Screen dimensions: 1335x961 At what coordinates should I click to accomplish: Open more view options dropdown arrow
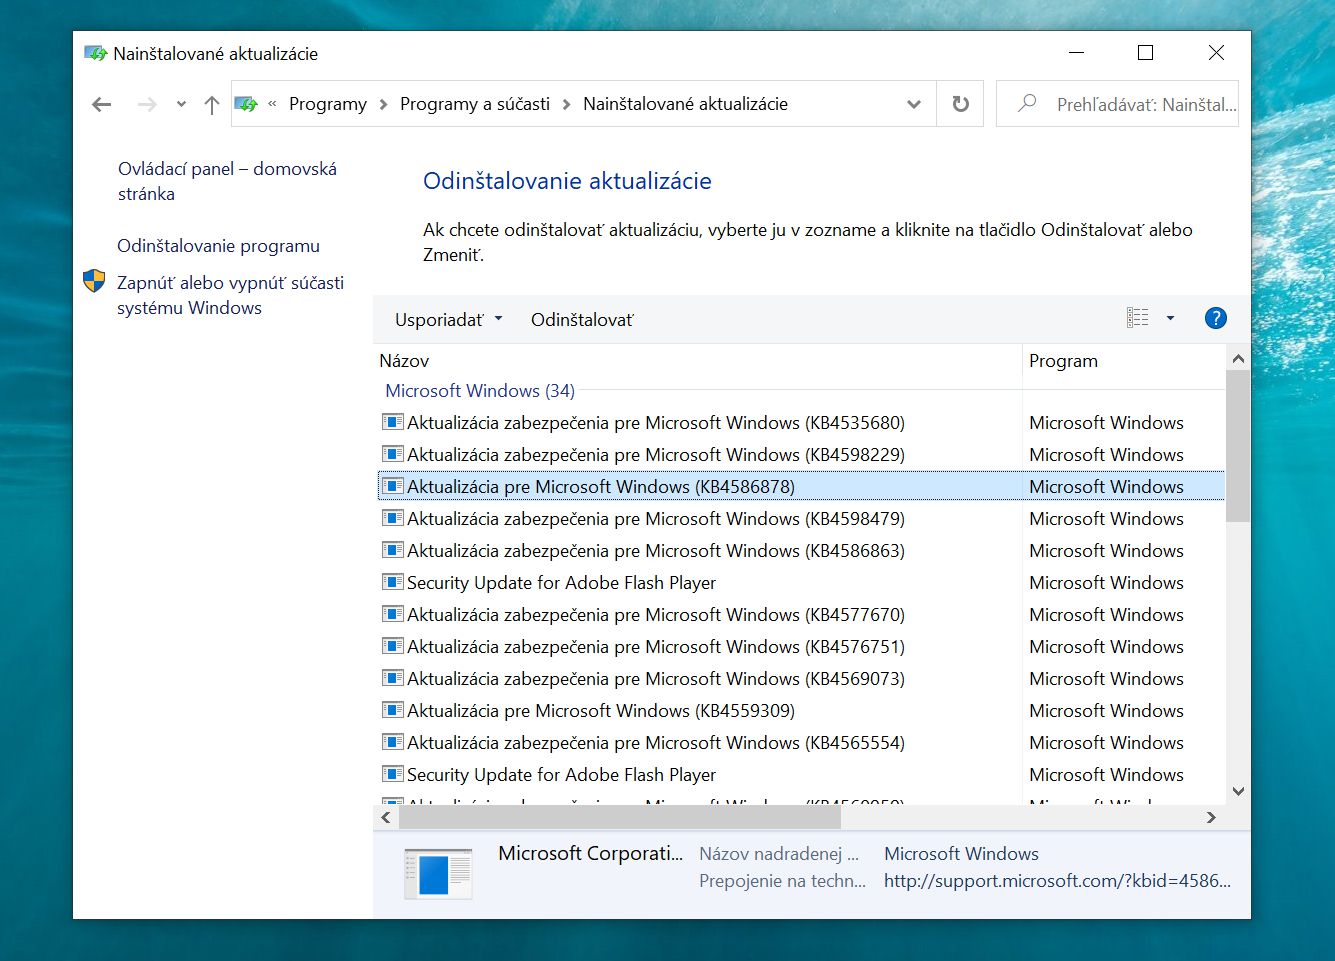point(1170,318)
